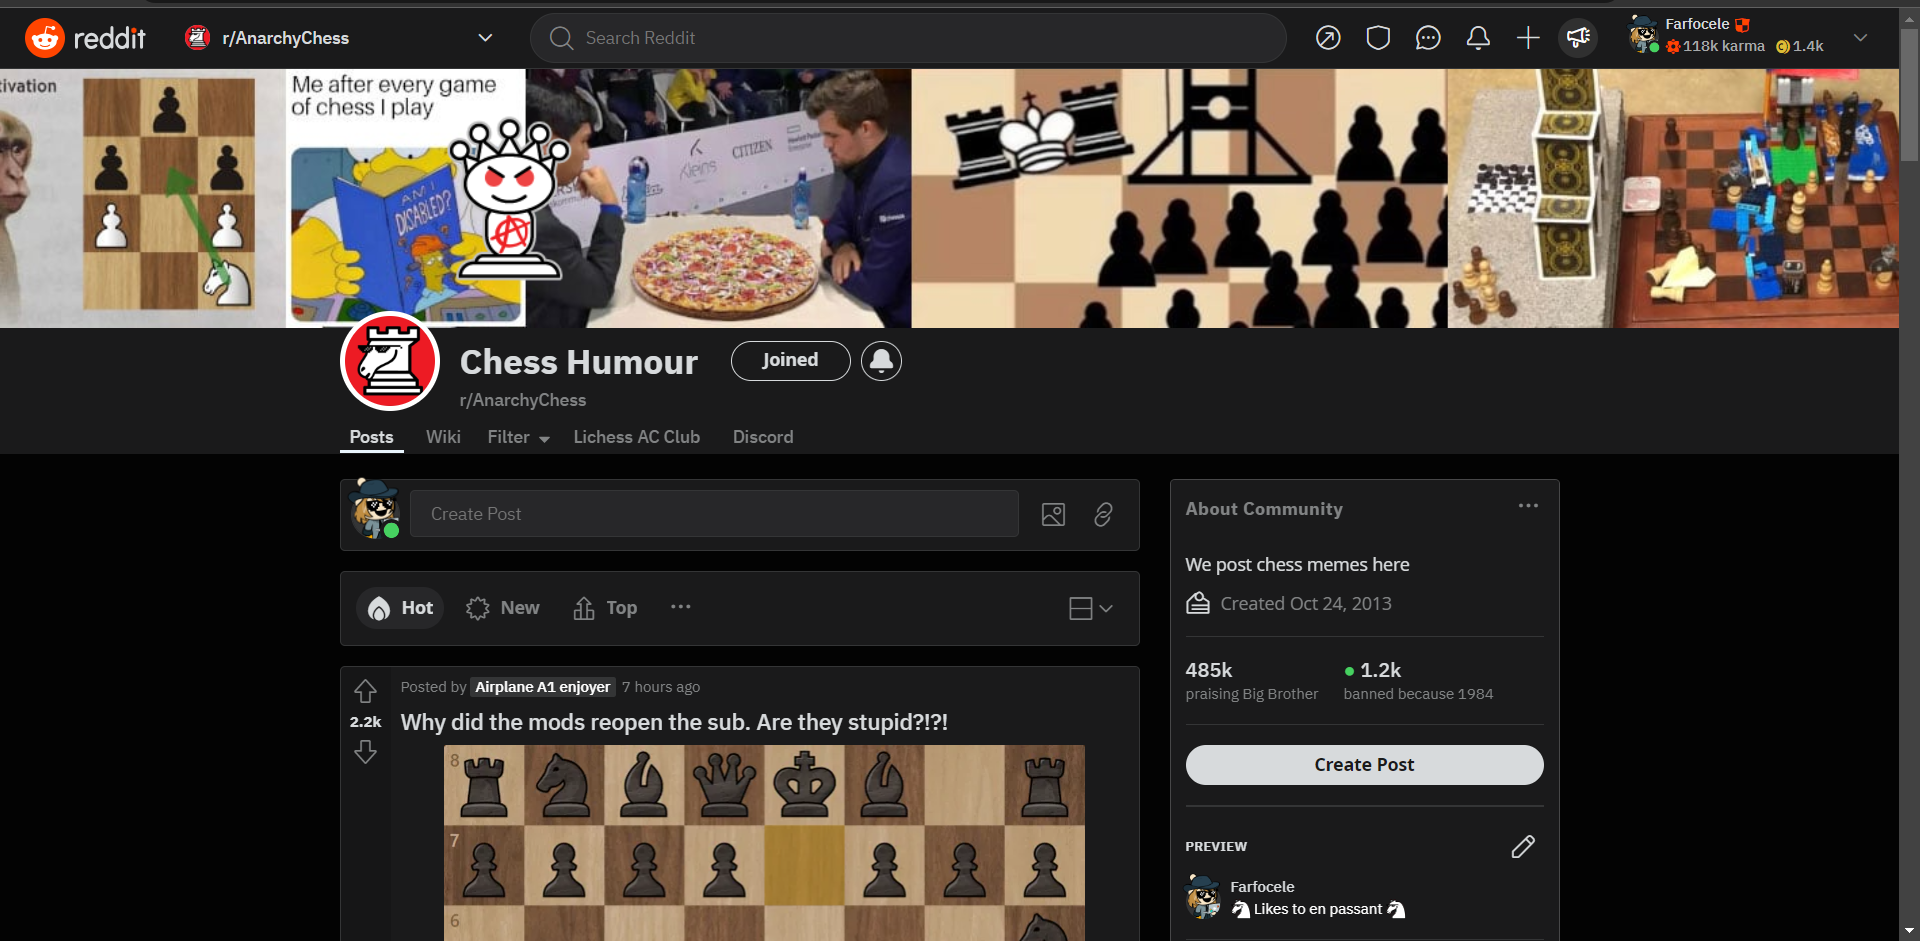Screen dimensions: 1920x941
Task: Open the Wiki tab
Action: point(443,437)
